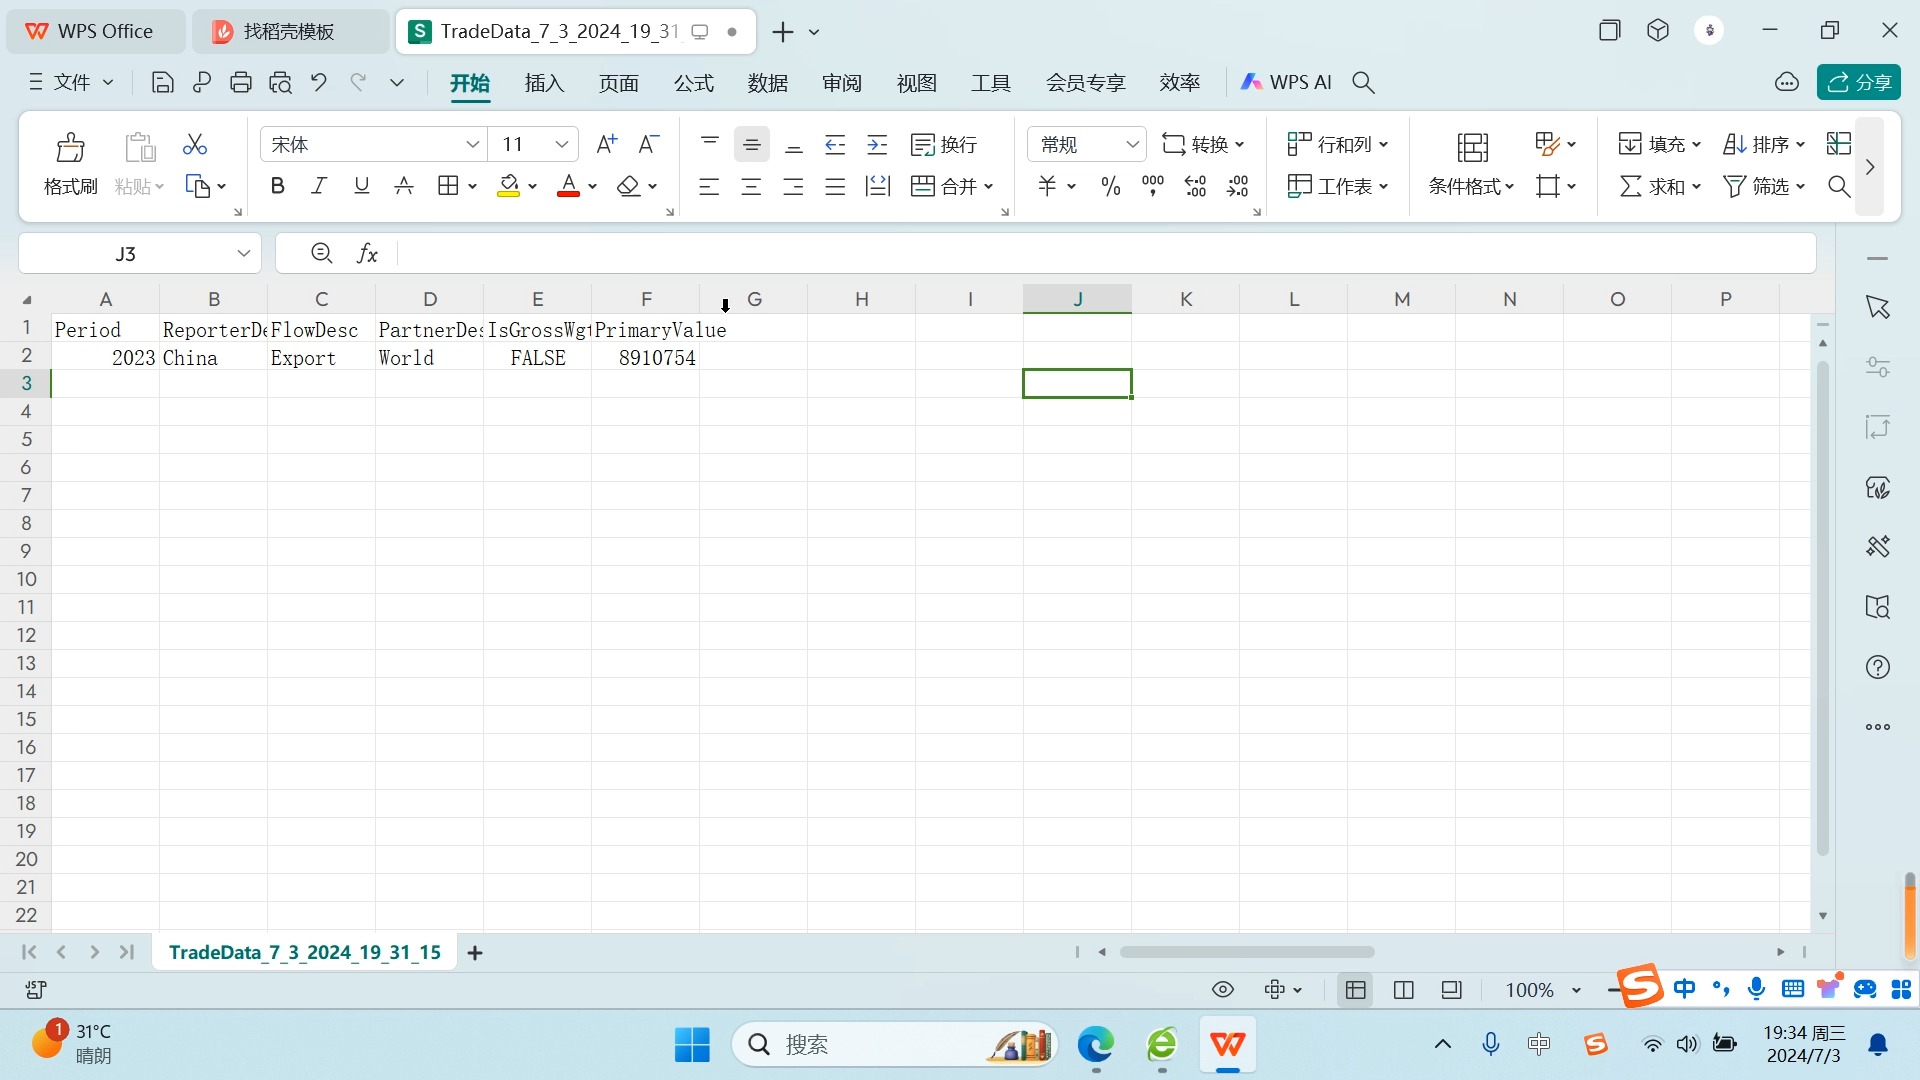Switch to 找稻壳模板 window tab
Viewport: 1920px width, 1080px height.
click(x=289, y=32)
